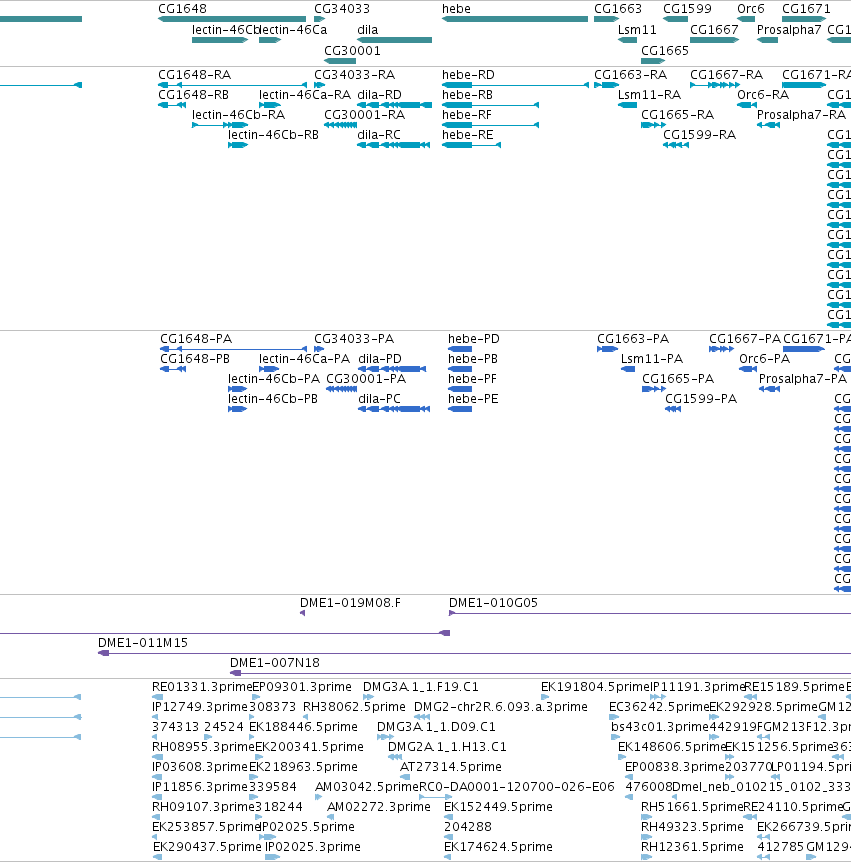Screen dimensions: 851x862
Task: Click transcript CG34033-RA label
Action: pyautogui.click(x=354, y=75)
